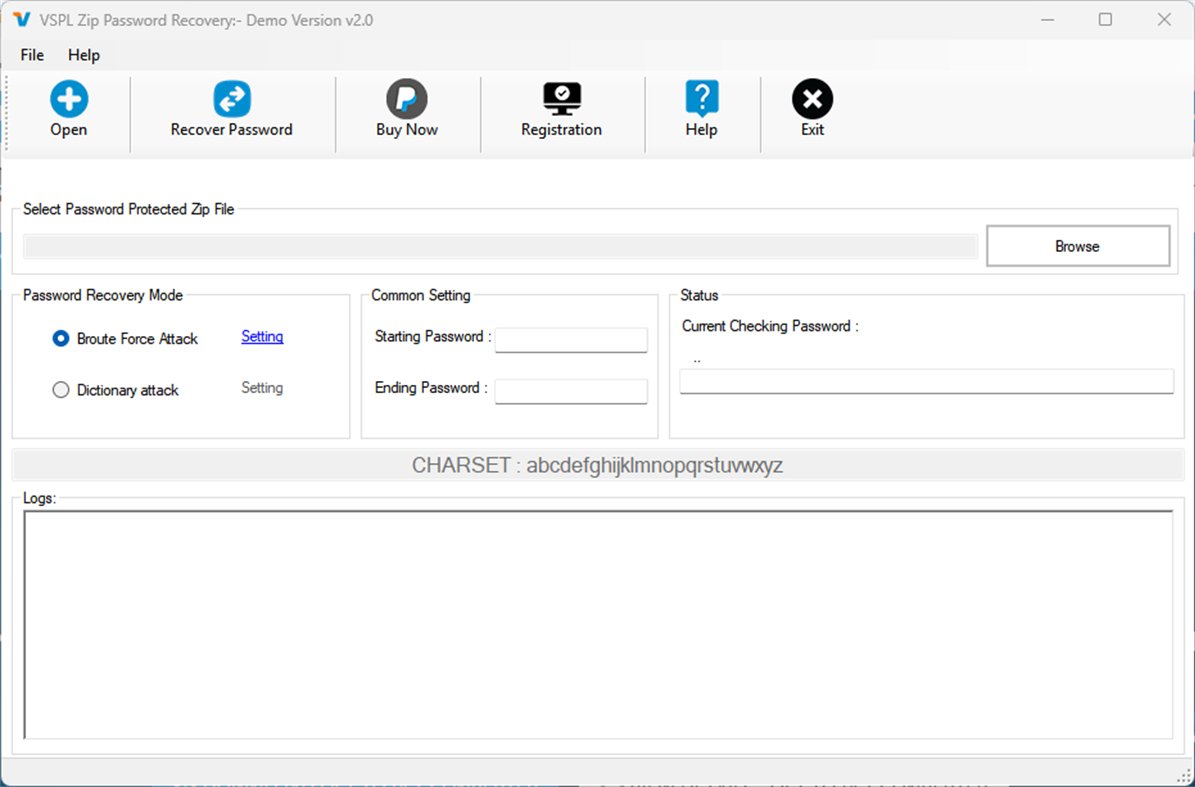Click the Status group title

tap(699, 295)
